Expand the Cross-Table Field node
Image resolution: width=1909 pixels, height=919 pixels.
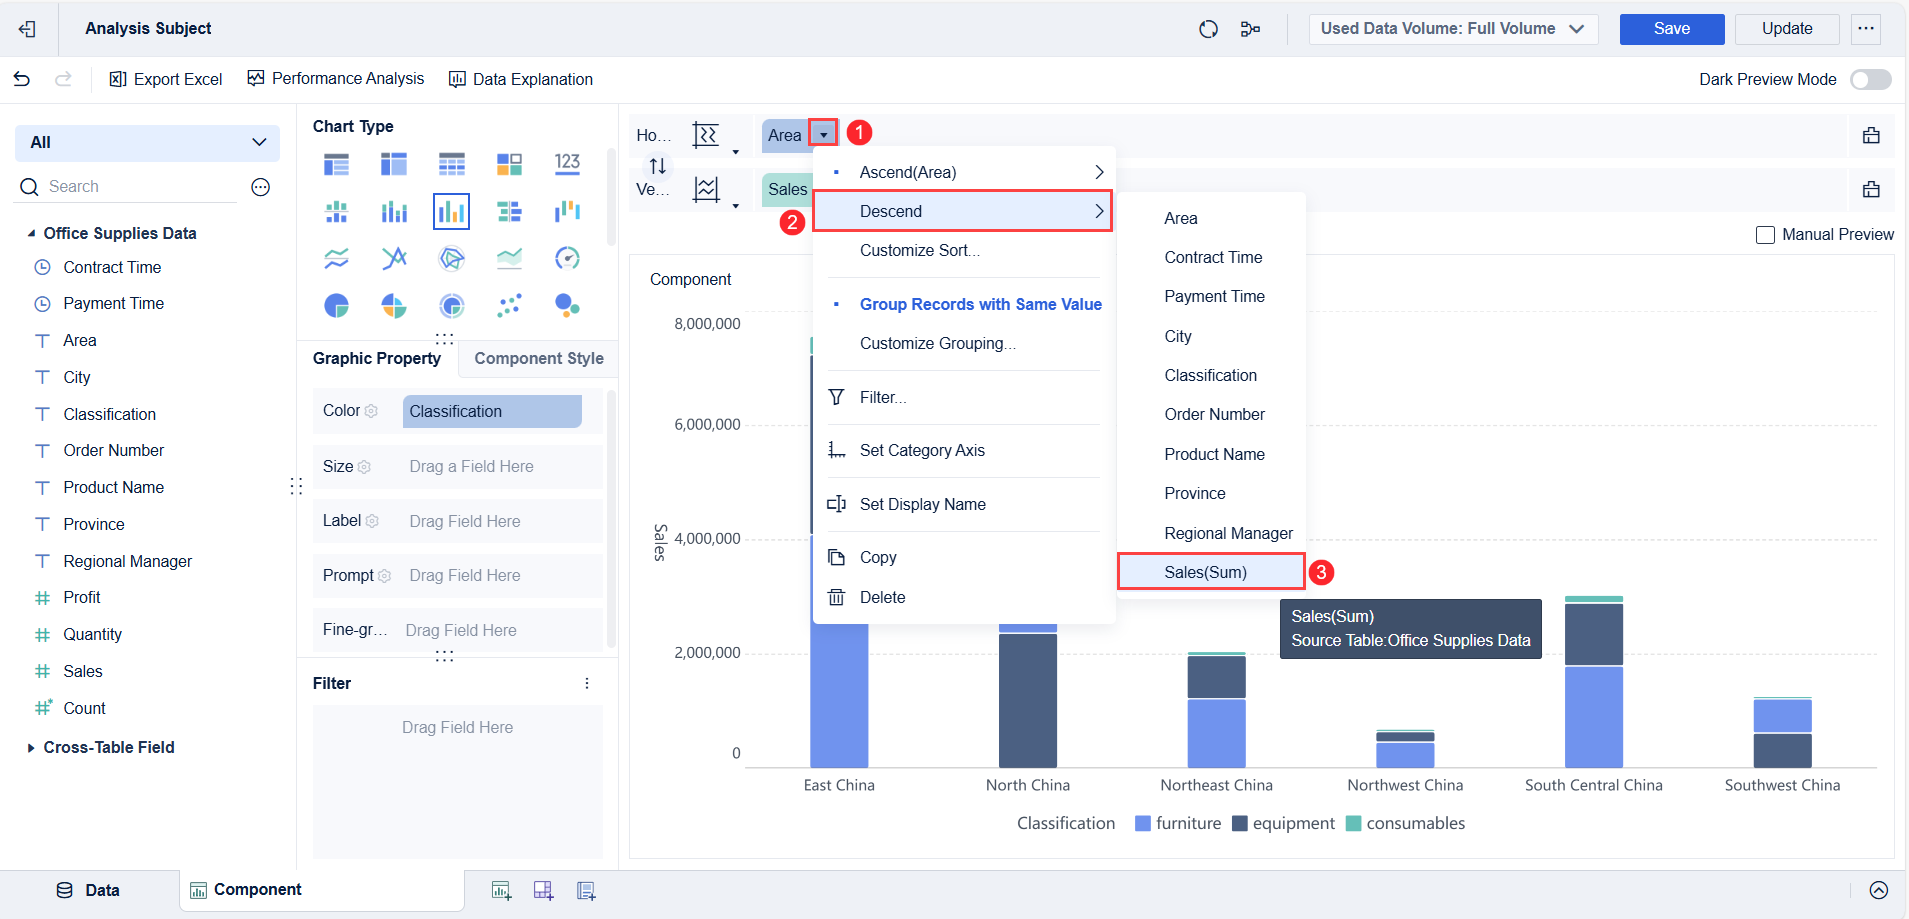tap(31, 747)
